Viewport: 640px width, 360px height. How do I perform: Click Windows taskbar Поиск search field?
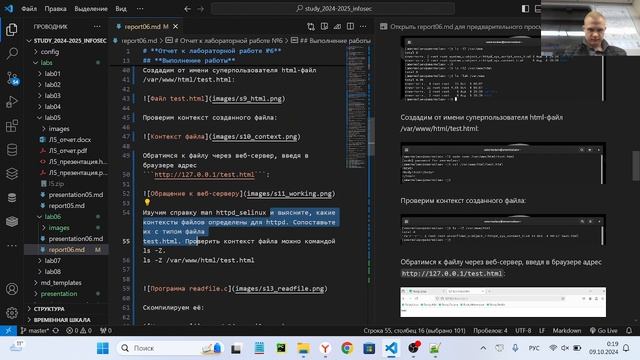pyautogui.click(x=171, y=348)
